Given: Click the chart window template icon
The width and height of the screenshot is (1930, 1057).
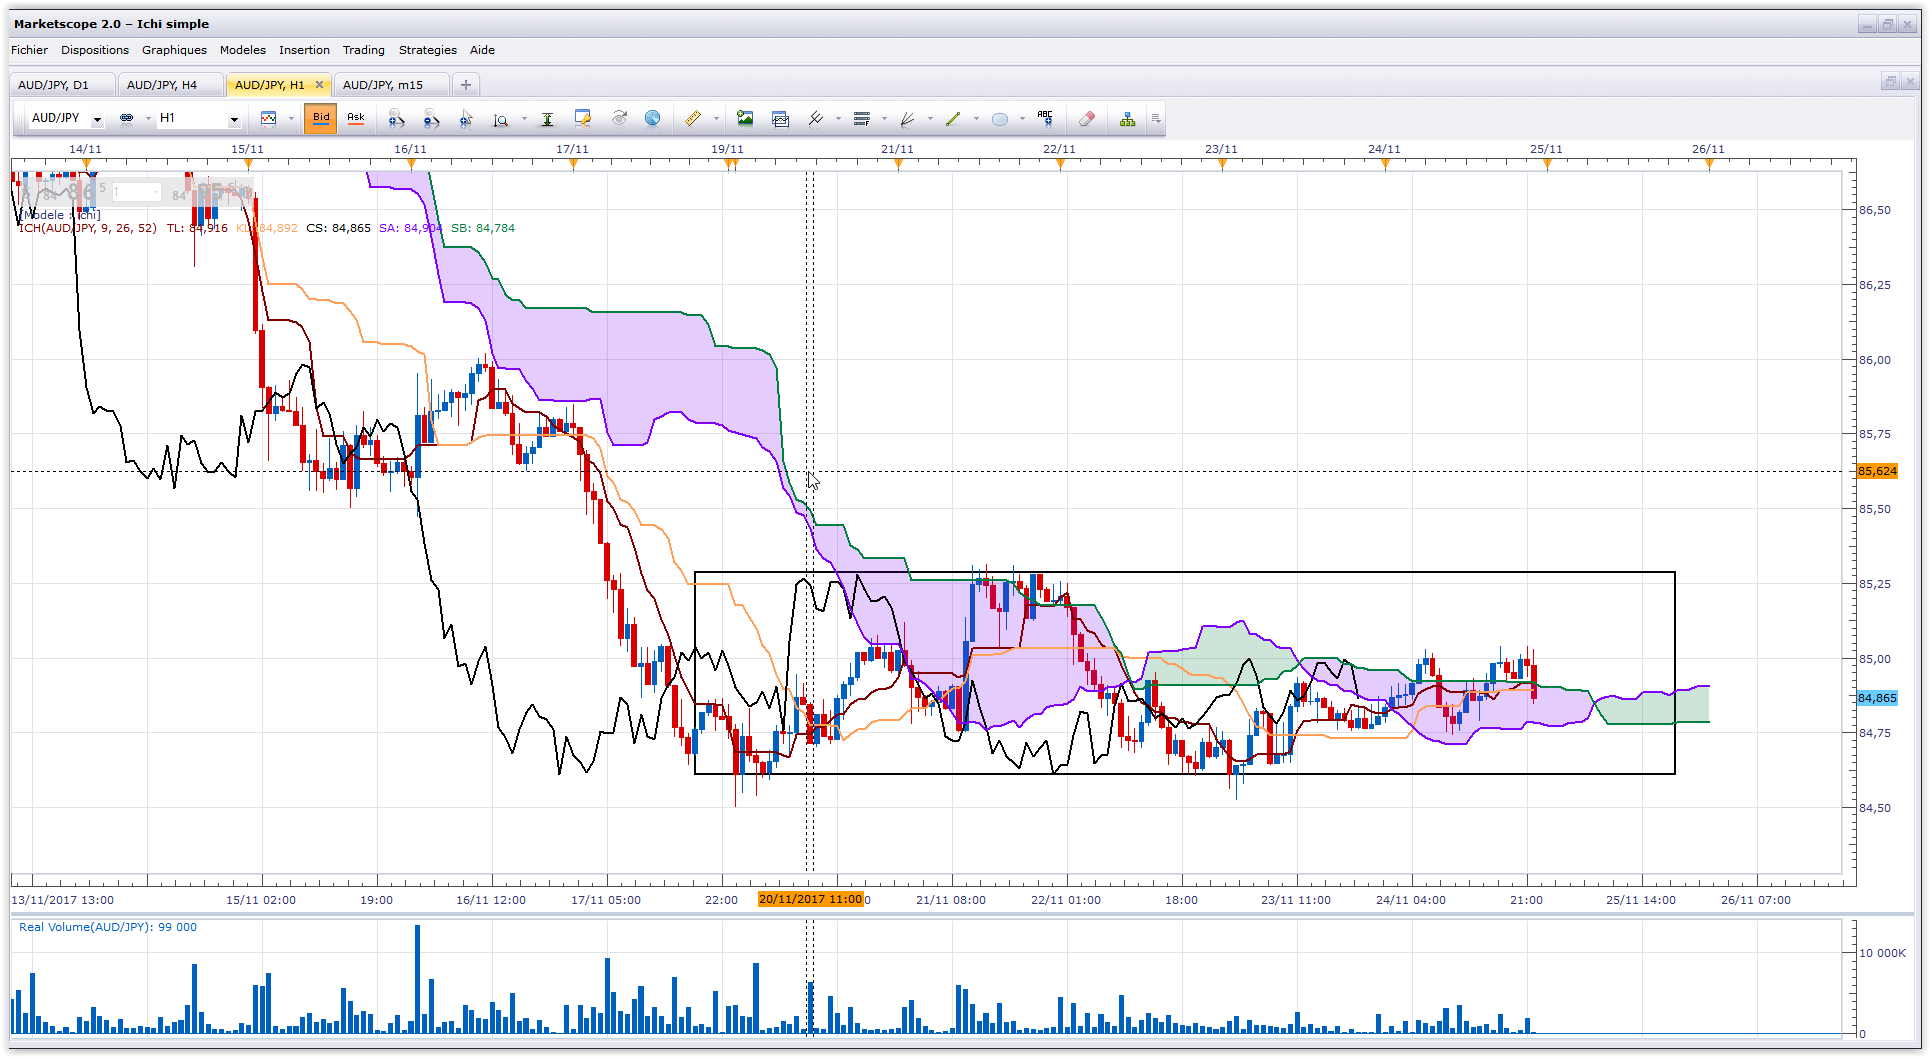Looking at the screenshot, I should click(781, 119).
